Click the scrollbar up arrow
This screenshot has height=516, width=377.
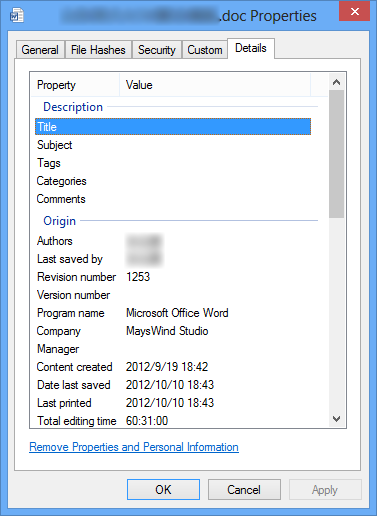(x=337, y=82)
